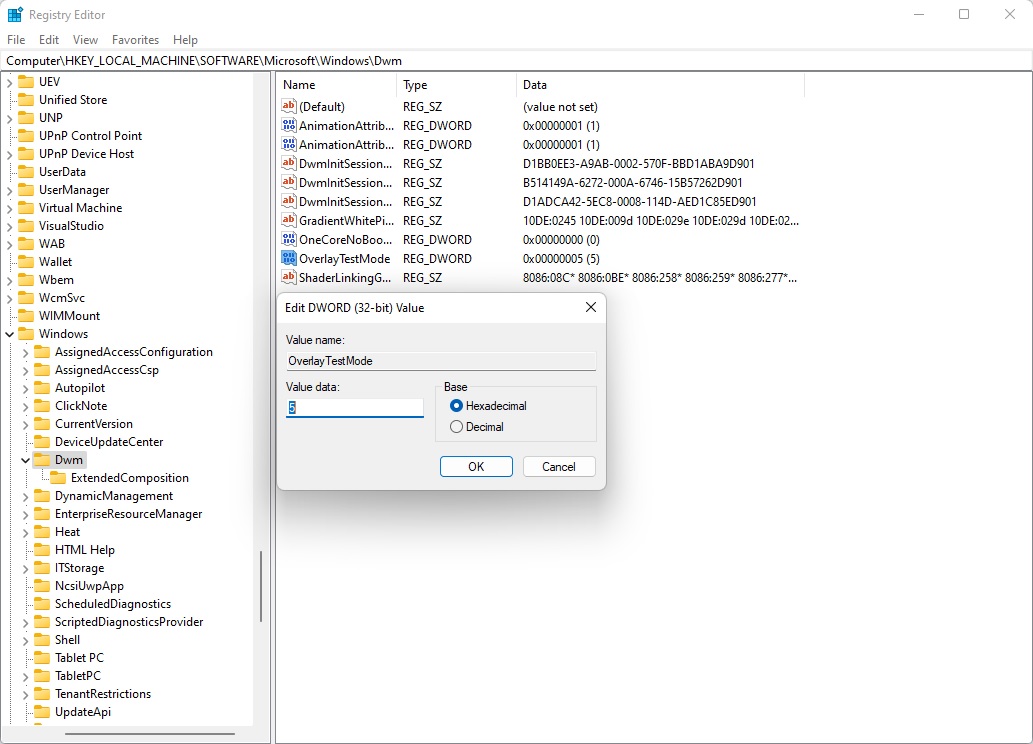
Task: Click the Wallet folder icon
Action: [x=26, y=262]
